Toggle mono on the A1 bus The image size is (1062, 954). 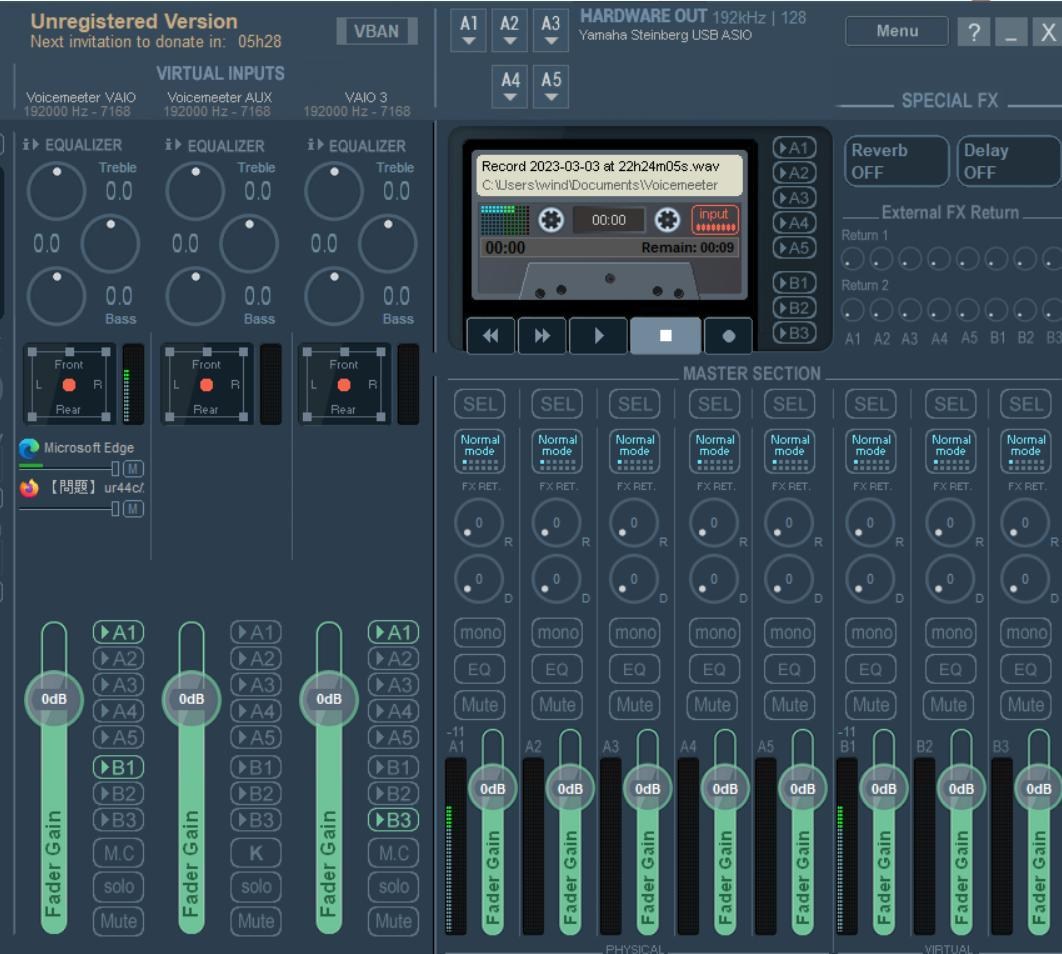click(480, 632)
